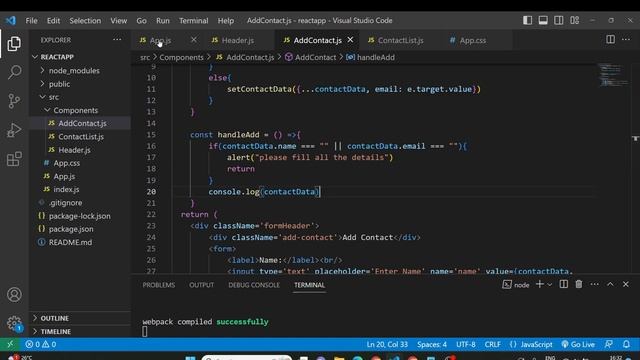Maximize the panel size chevron
The image size is (640, 360).
610,284
